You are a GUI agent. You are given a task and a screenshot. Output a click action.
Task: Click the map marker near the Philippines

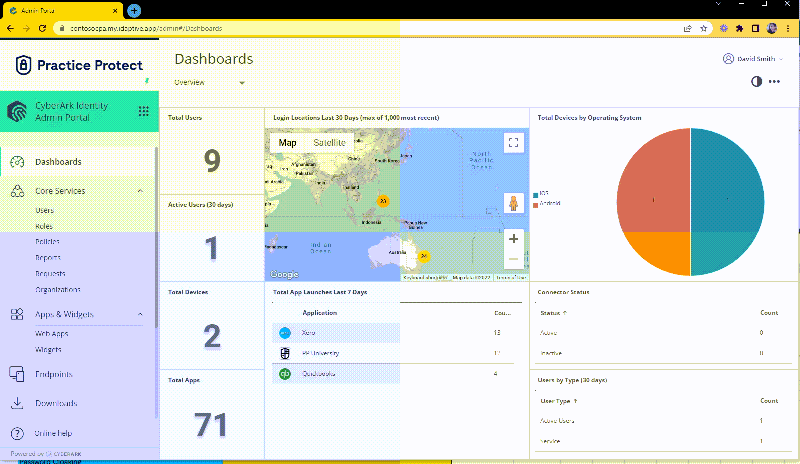coord(383,201)
